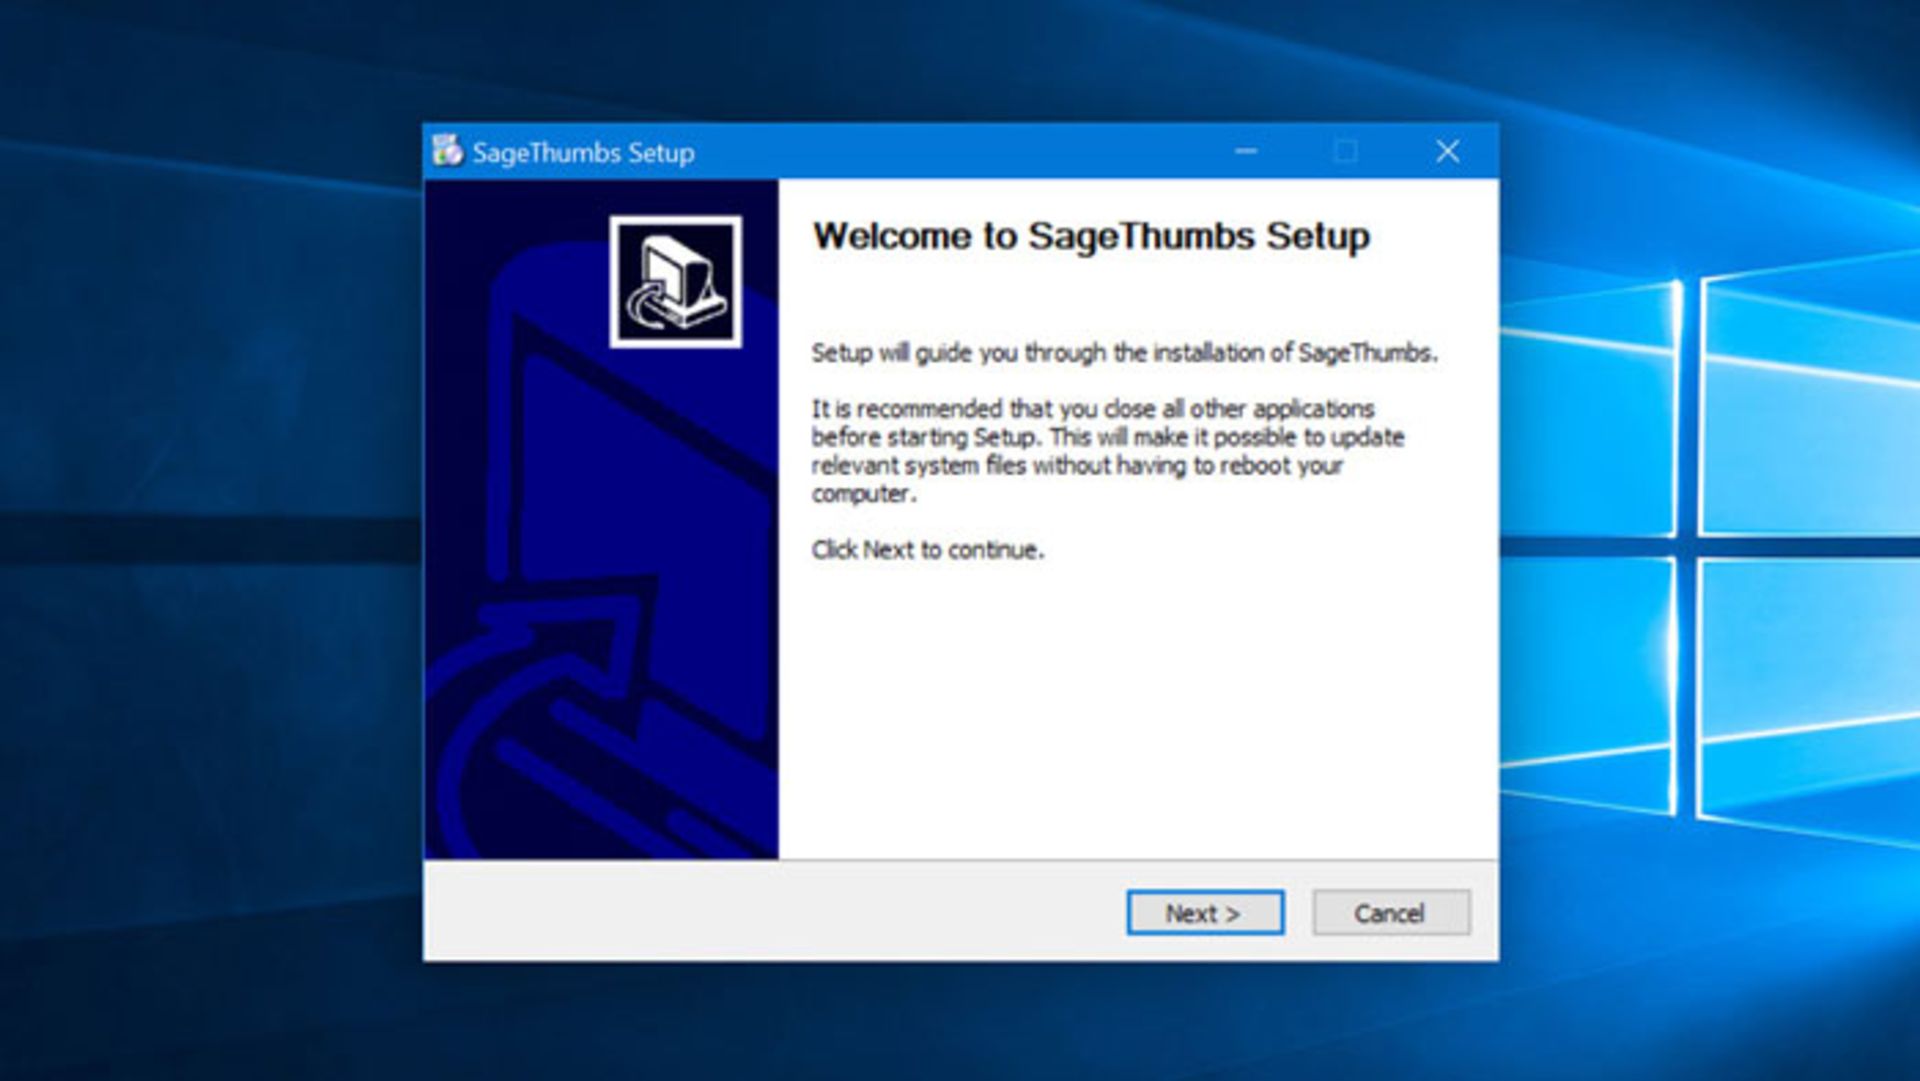This screenshot has height=1081, width=1920.
Task: Click the white-framed computer installer logo
Action: [x=676, y=282]
